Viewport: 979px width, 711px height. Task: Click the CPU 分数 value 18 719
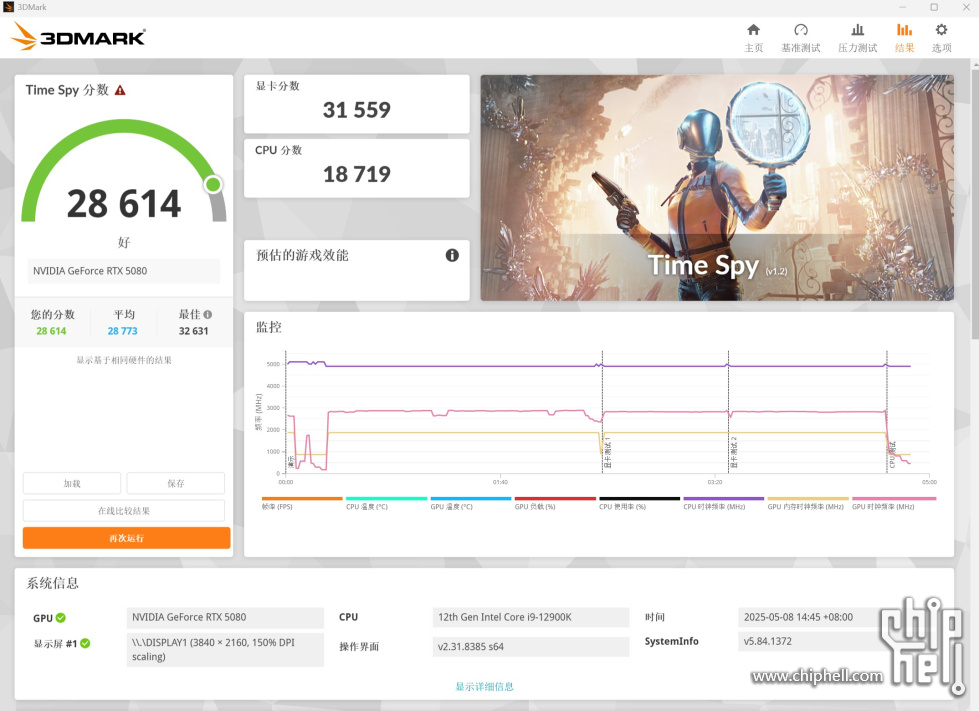[357, 174]
